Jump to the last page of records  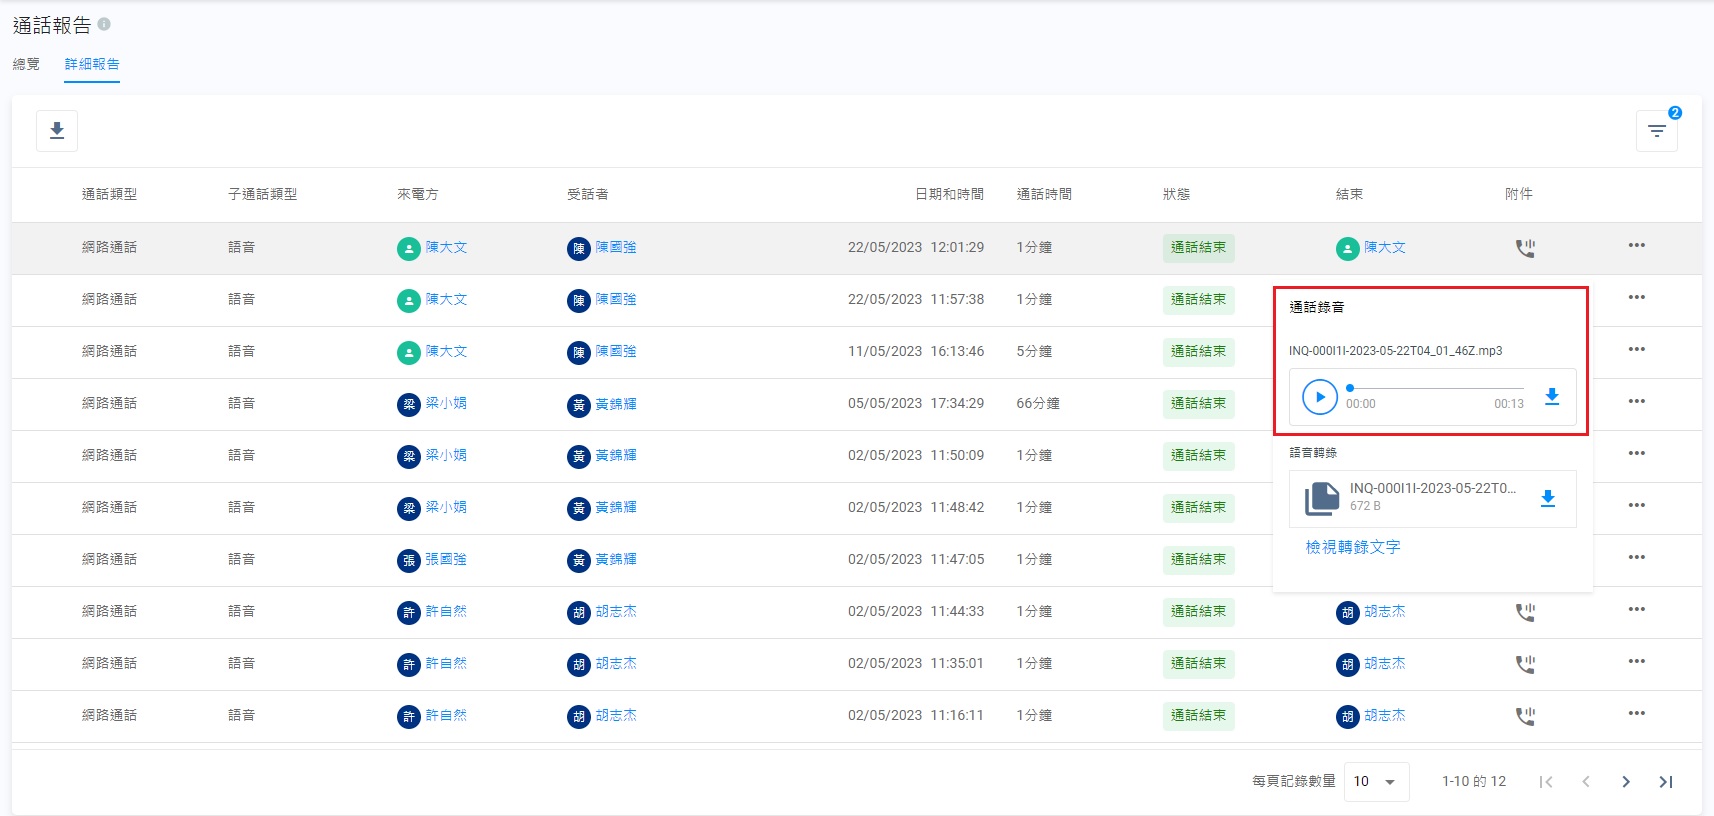coord(1665,782)
